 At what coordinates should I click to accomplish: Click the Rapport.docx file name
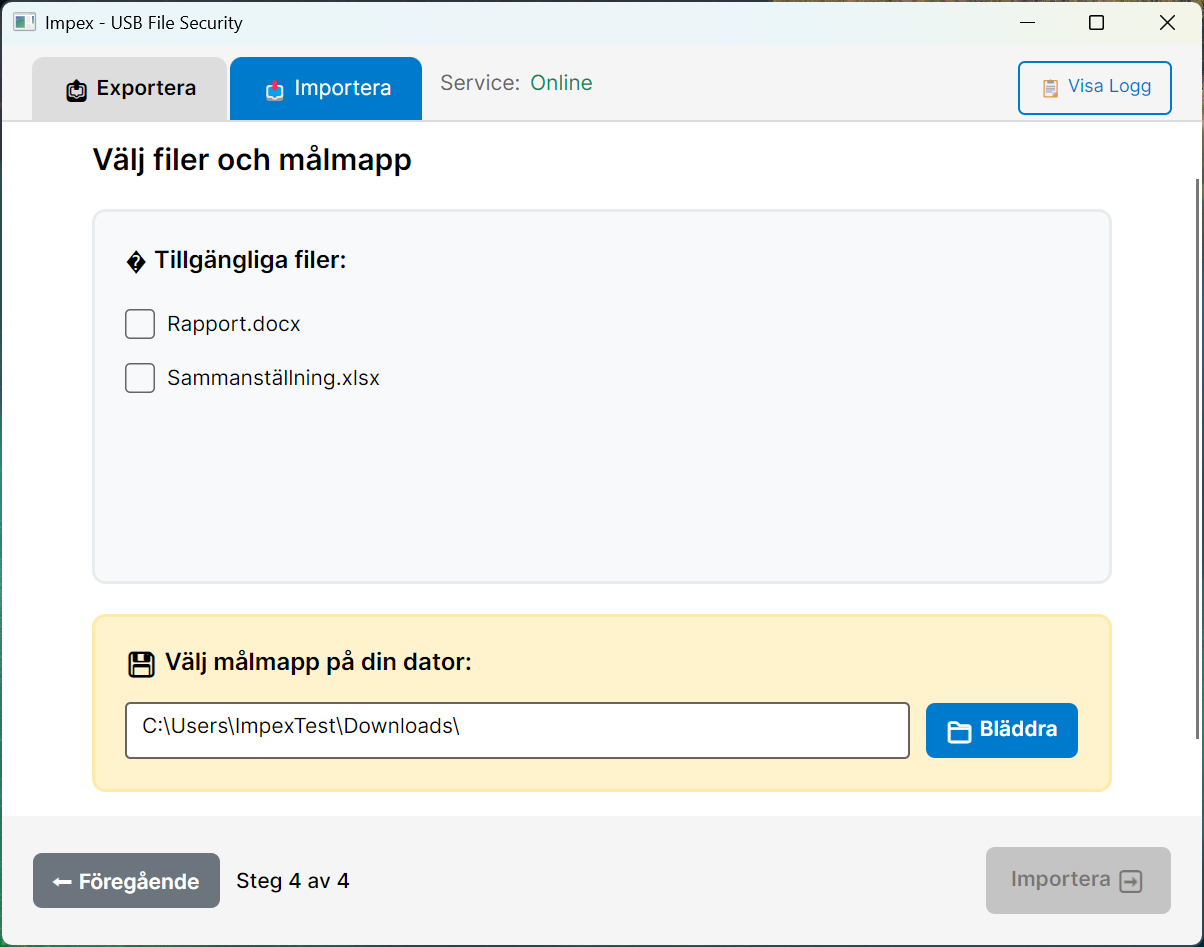click(234, 324)
